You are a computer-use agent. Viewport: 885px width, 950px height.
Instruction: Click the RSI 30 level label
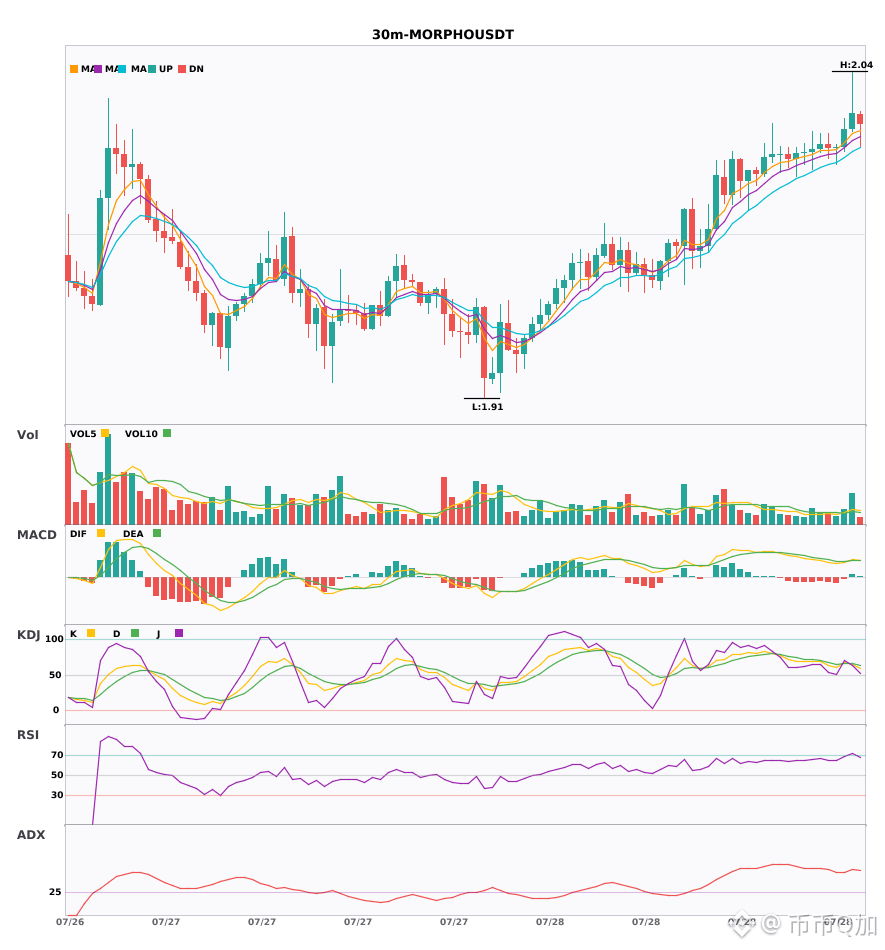[x=57, y=795]
